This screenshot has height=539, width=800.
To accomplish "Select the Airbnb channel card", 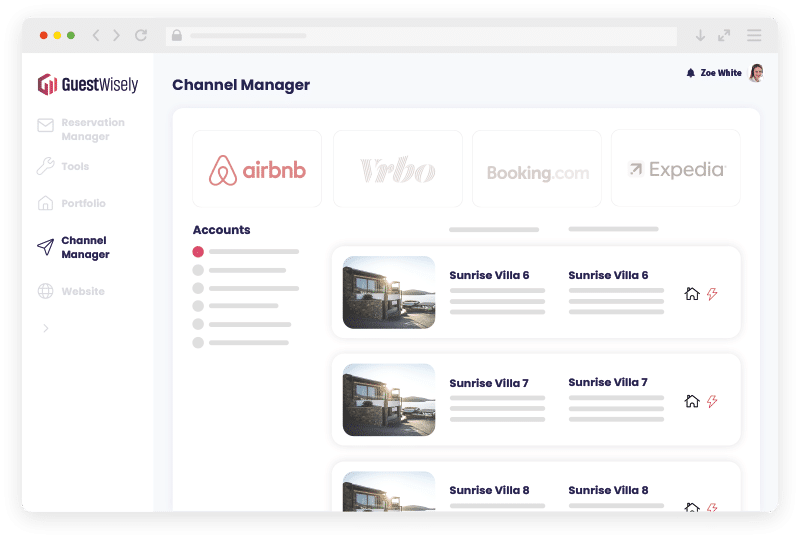I will tap(257, 169).
